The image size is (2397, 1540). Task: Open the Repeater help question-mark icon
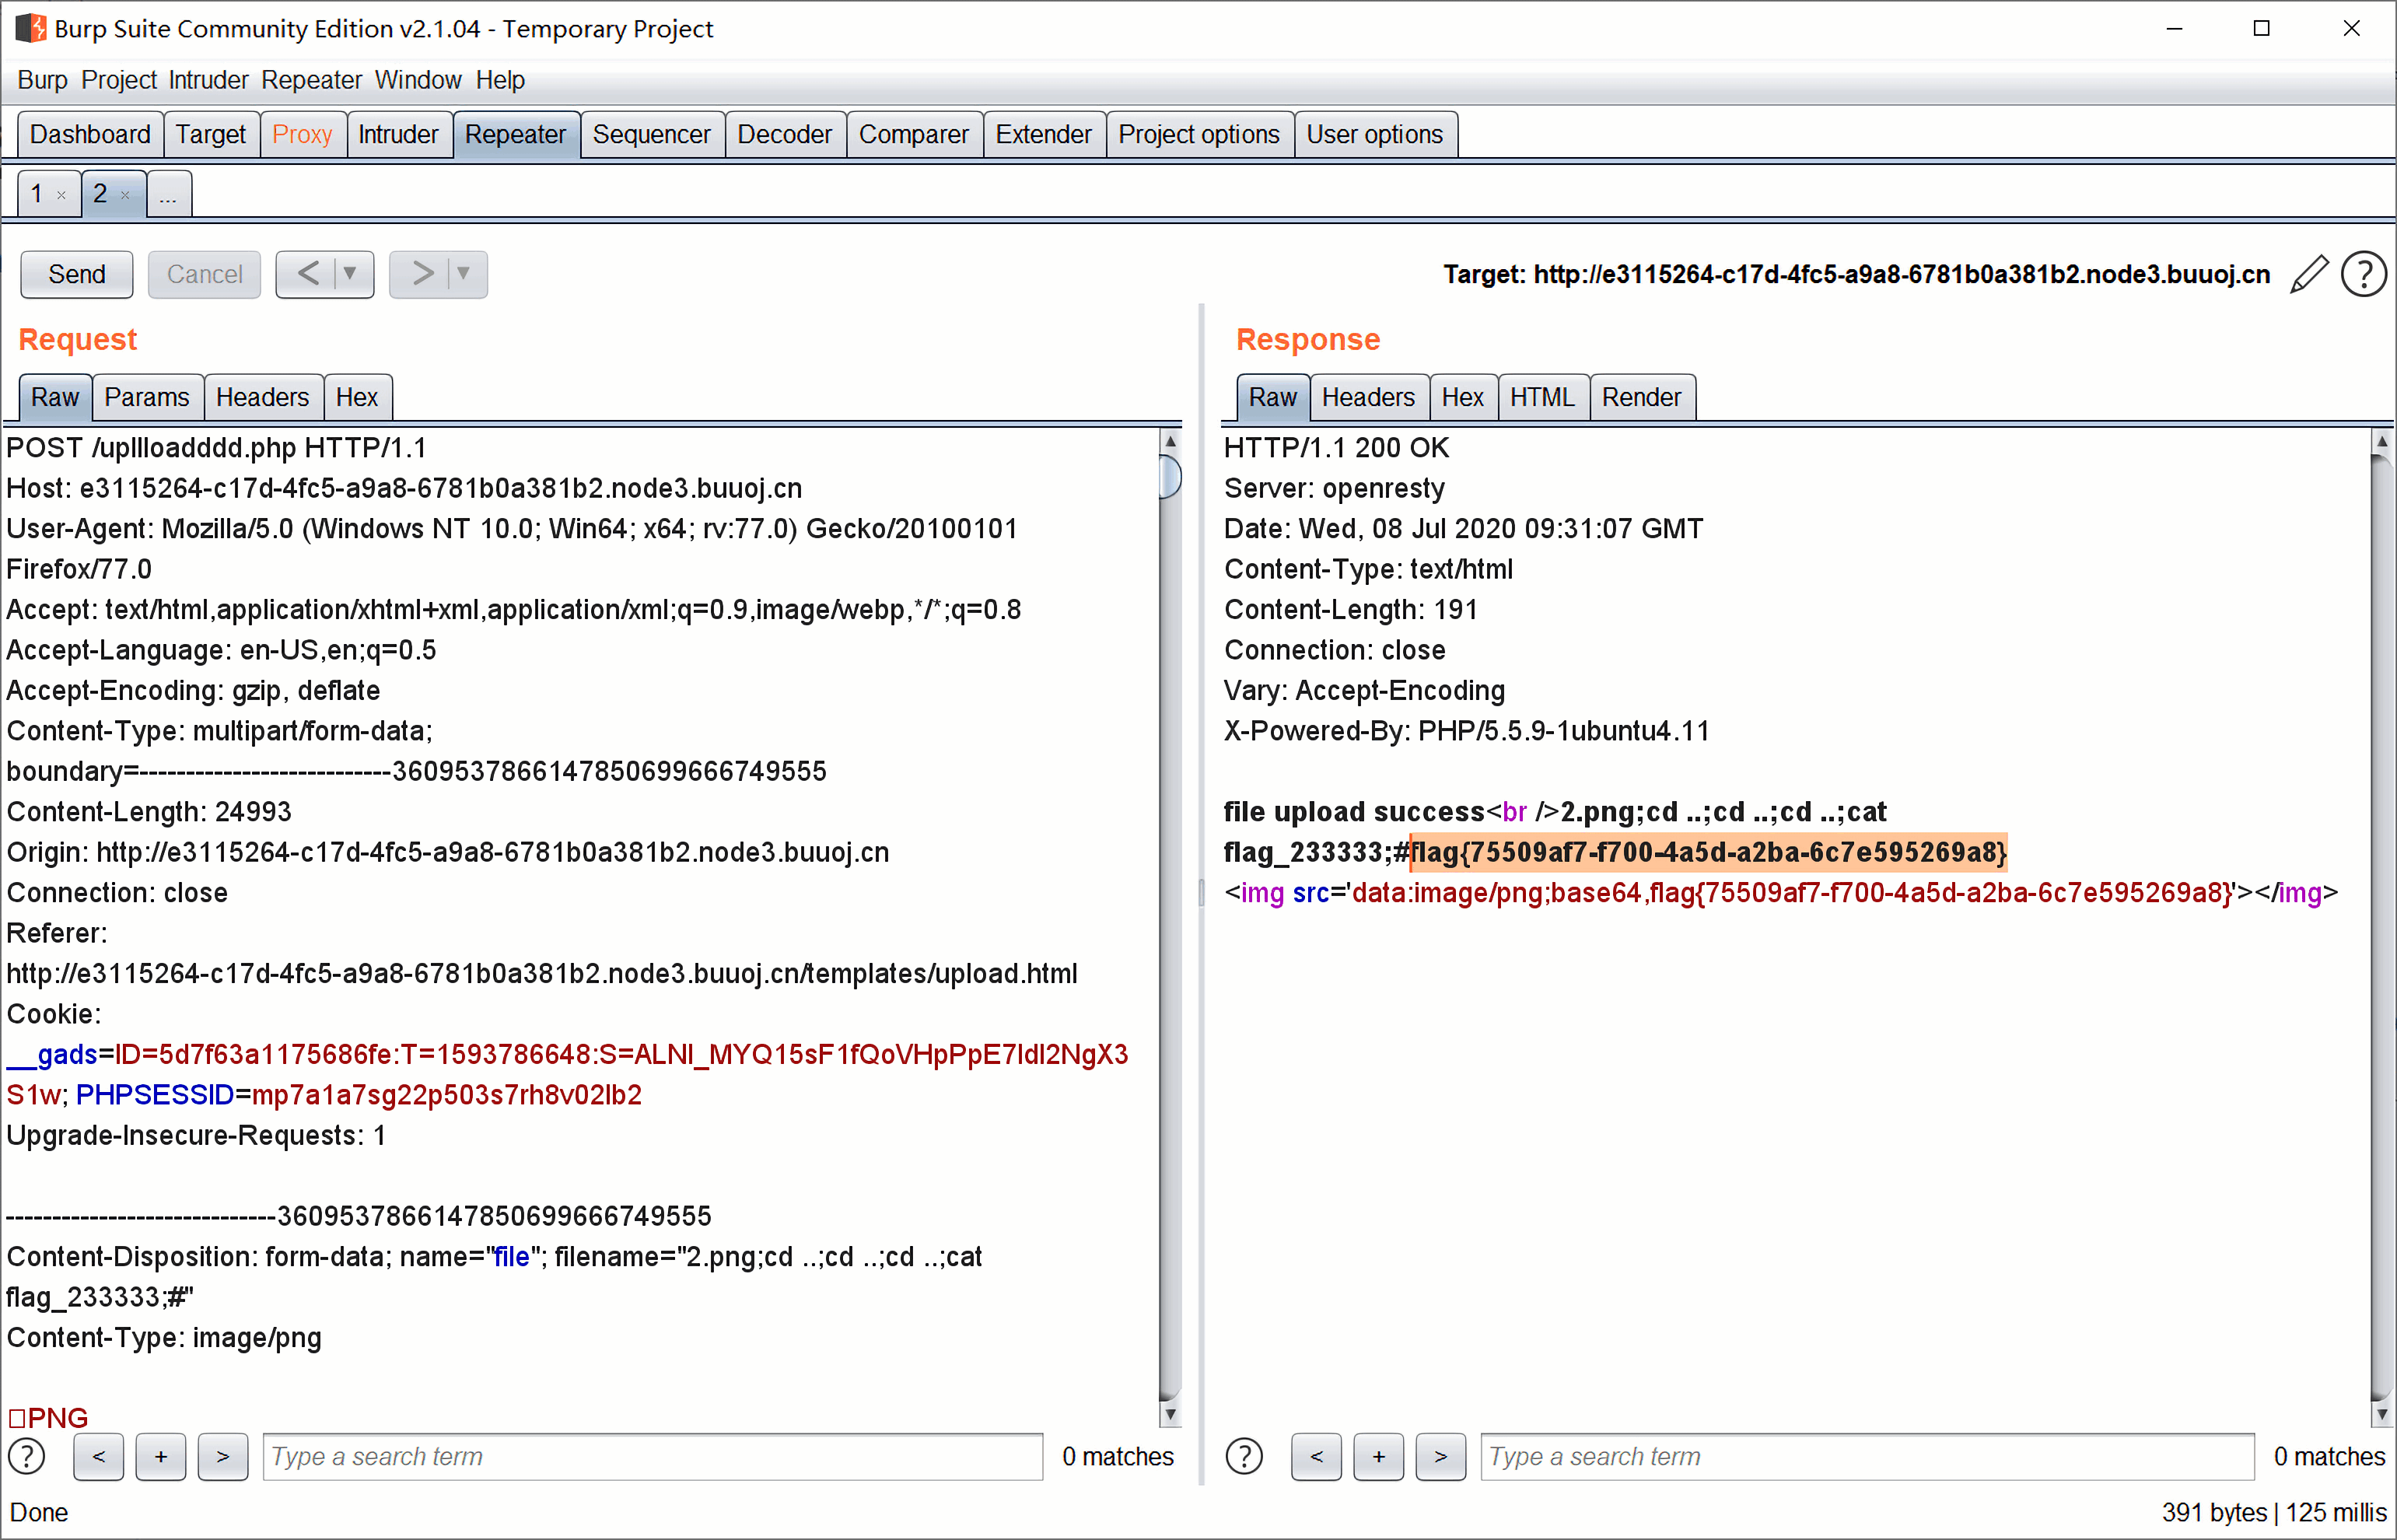[x=2364, y=274]
